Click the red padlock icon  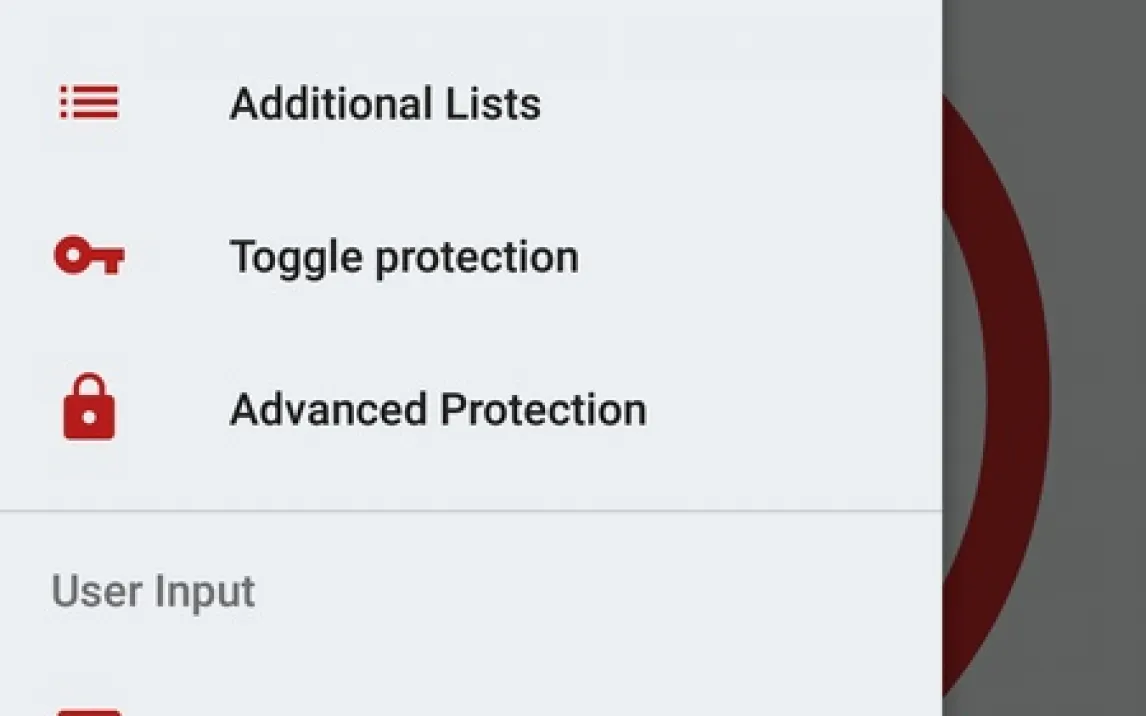pos(89,408)
